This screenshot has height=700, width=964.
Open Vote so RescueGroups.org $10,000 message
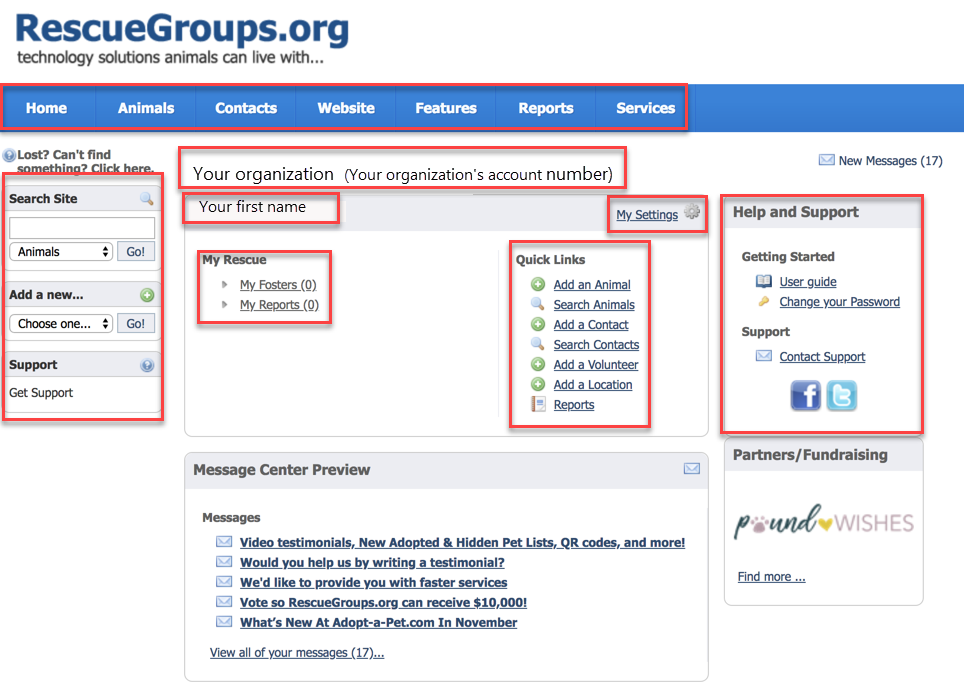(383, 603)
